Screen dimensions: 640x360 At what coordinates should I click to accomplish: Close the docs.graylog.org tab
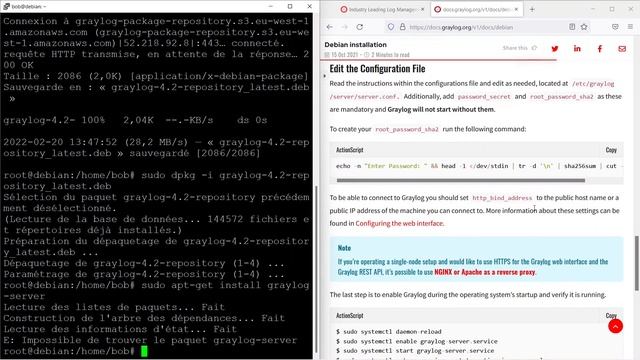coord(516,9)
